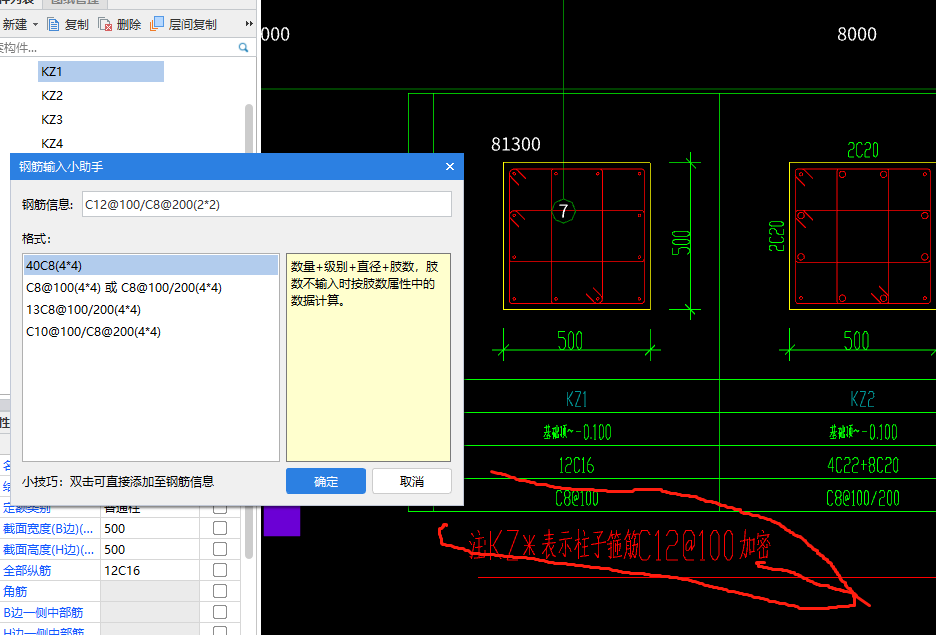The width and height of the screenshot is (936, 635).
Task: Click the 角筋 property label
Action: tap(15, 591)
